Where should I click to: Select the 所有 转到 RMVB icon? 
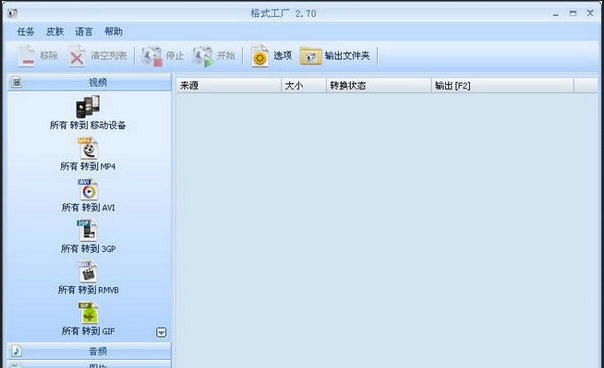88,272
